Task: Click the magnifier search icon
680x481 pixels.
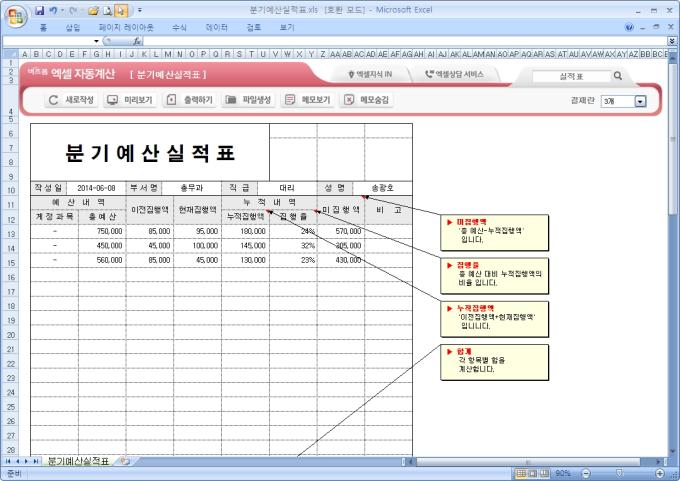Action: (618, 76)
